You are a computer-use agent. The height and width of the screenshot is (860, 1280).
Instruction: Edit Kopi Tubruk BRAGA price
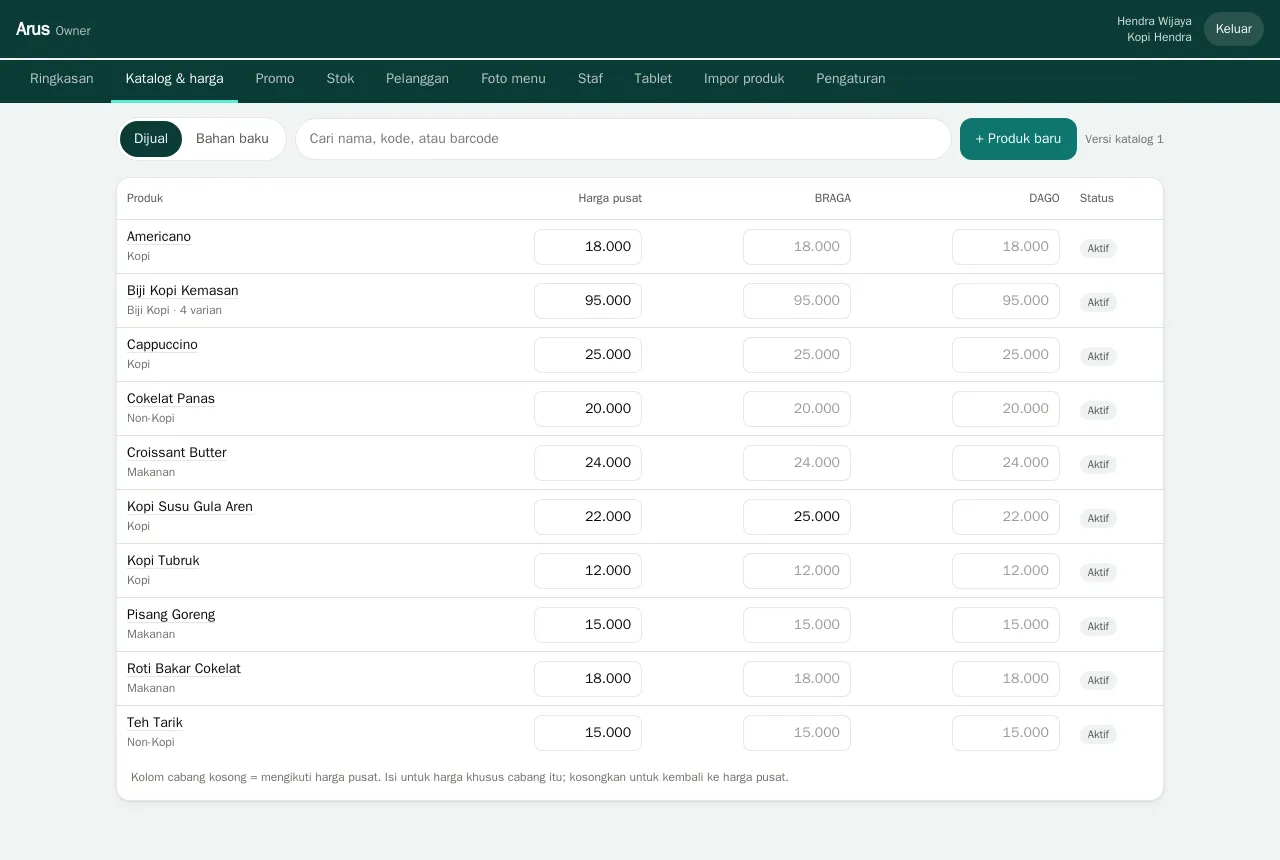797,571
